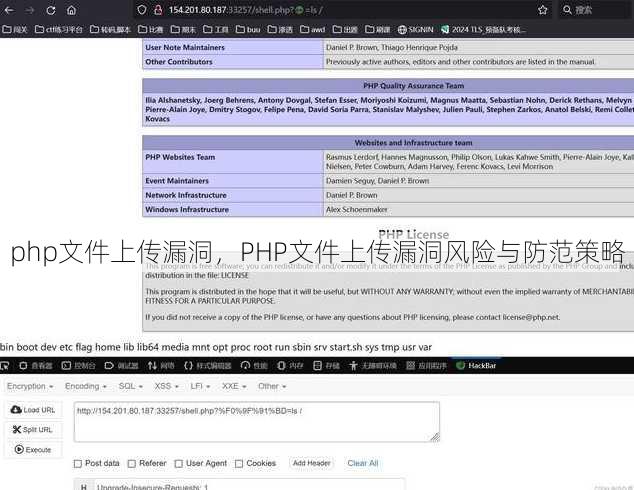The height and width of the screenshot is (490, 634).
Task: Select the HackBar devtools tab
Action: click(x=476, y=366)
